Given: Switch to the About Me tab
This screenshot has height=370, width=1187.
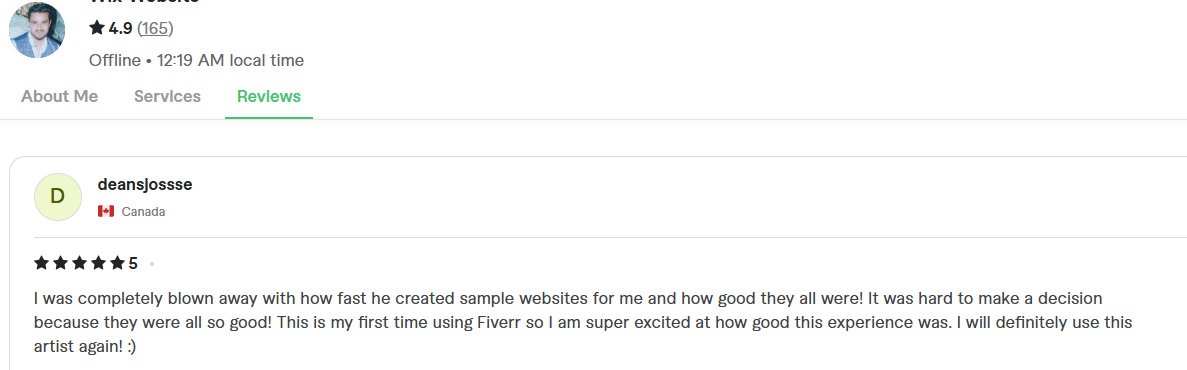Looking at the screenshot, I should [x=60, y=97].
